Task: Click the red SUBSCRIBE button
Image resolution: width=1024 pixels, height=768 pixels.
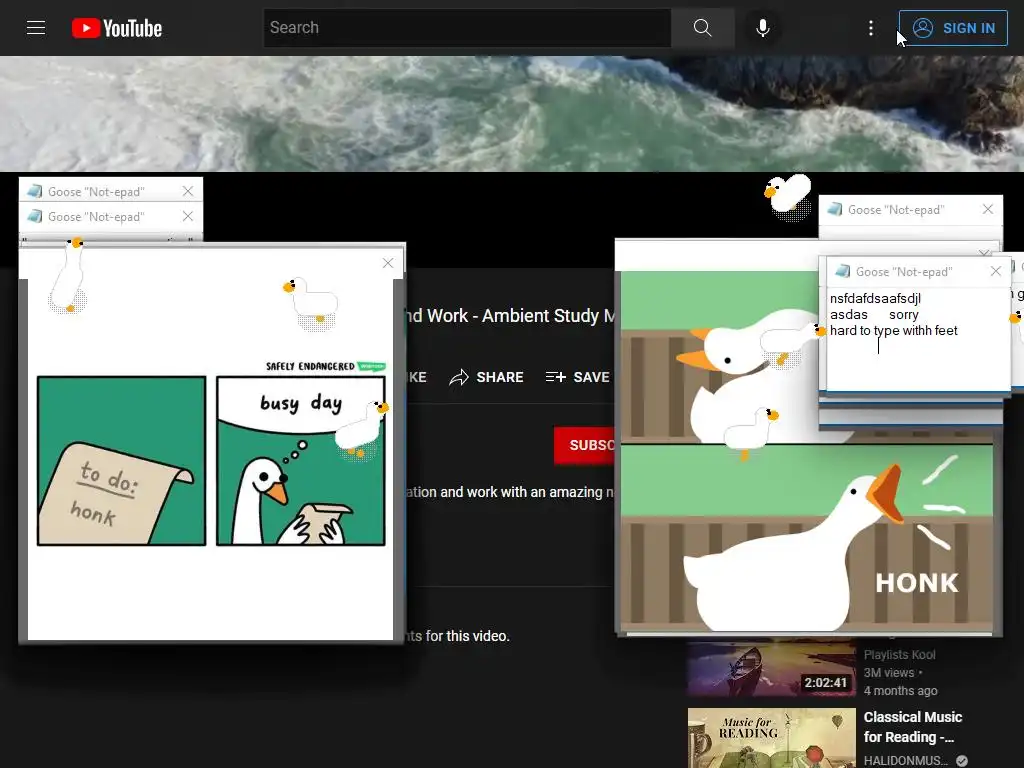Action: (584, 445)
